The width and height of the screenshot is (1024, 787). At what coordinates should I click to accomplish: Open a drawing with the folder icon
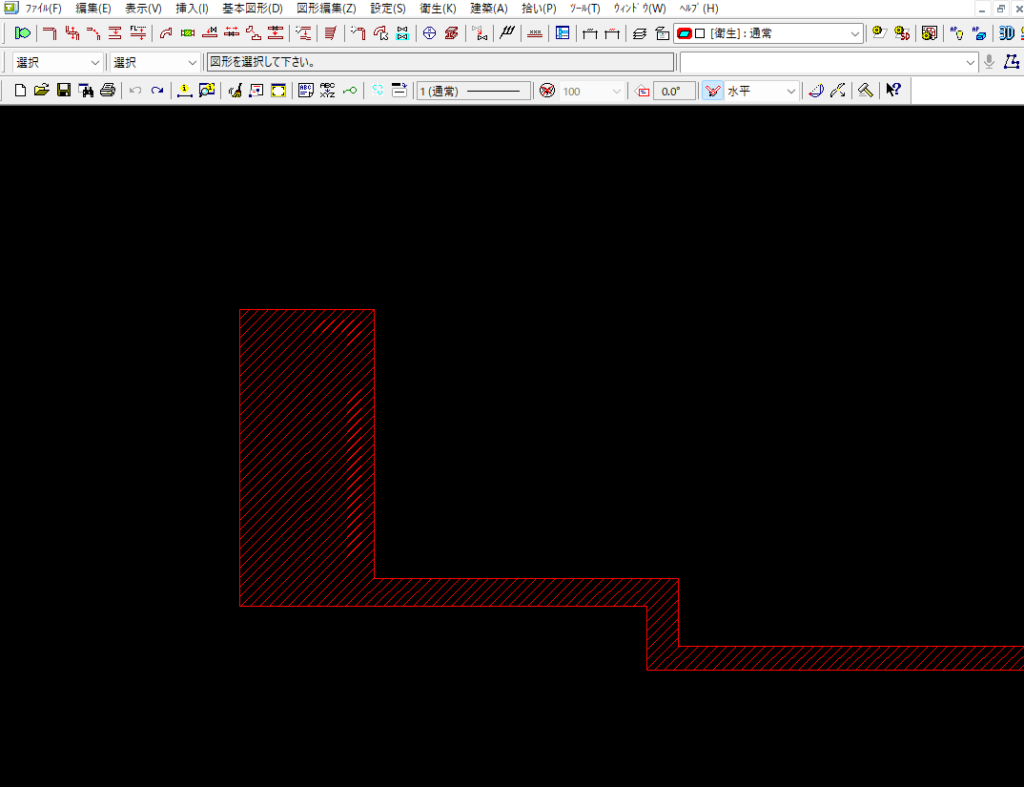pyautogui.click(x=41, y=91)
